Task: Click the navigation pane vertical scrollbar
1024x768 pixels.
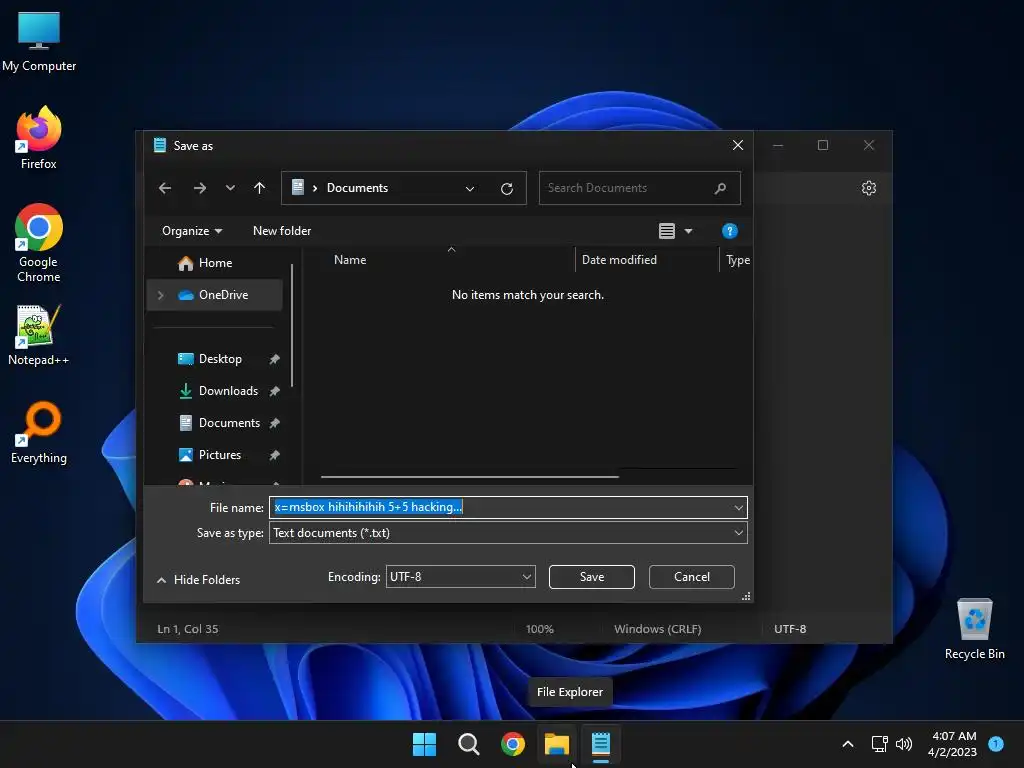Action: (292, 325)
